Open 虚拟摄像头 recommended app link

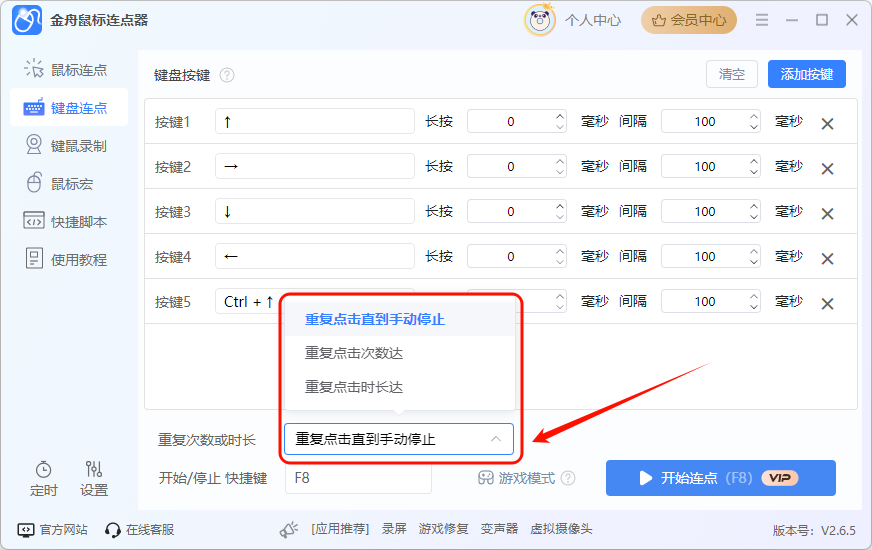pyautogui.click(x=561, y=529)
